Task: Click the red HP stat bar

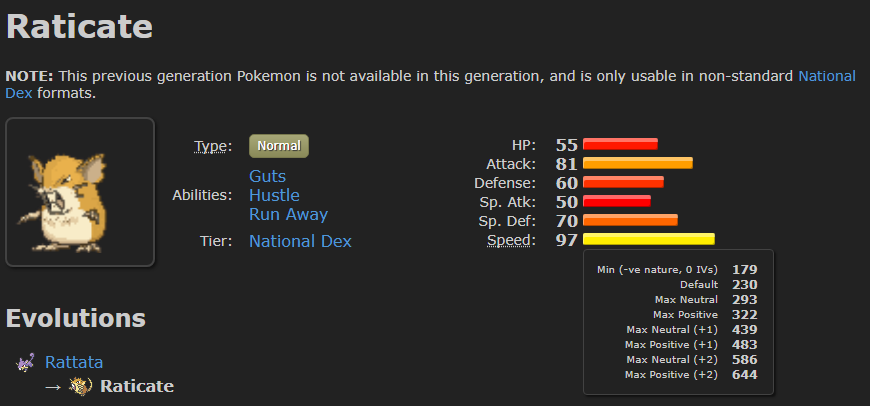Action: point(620,144)
